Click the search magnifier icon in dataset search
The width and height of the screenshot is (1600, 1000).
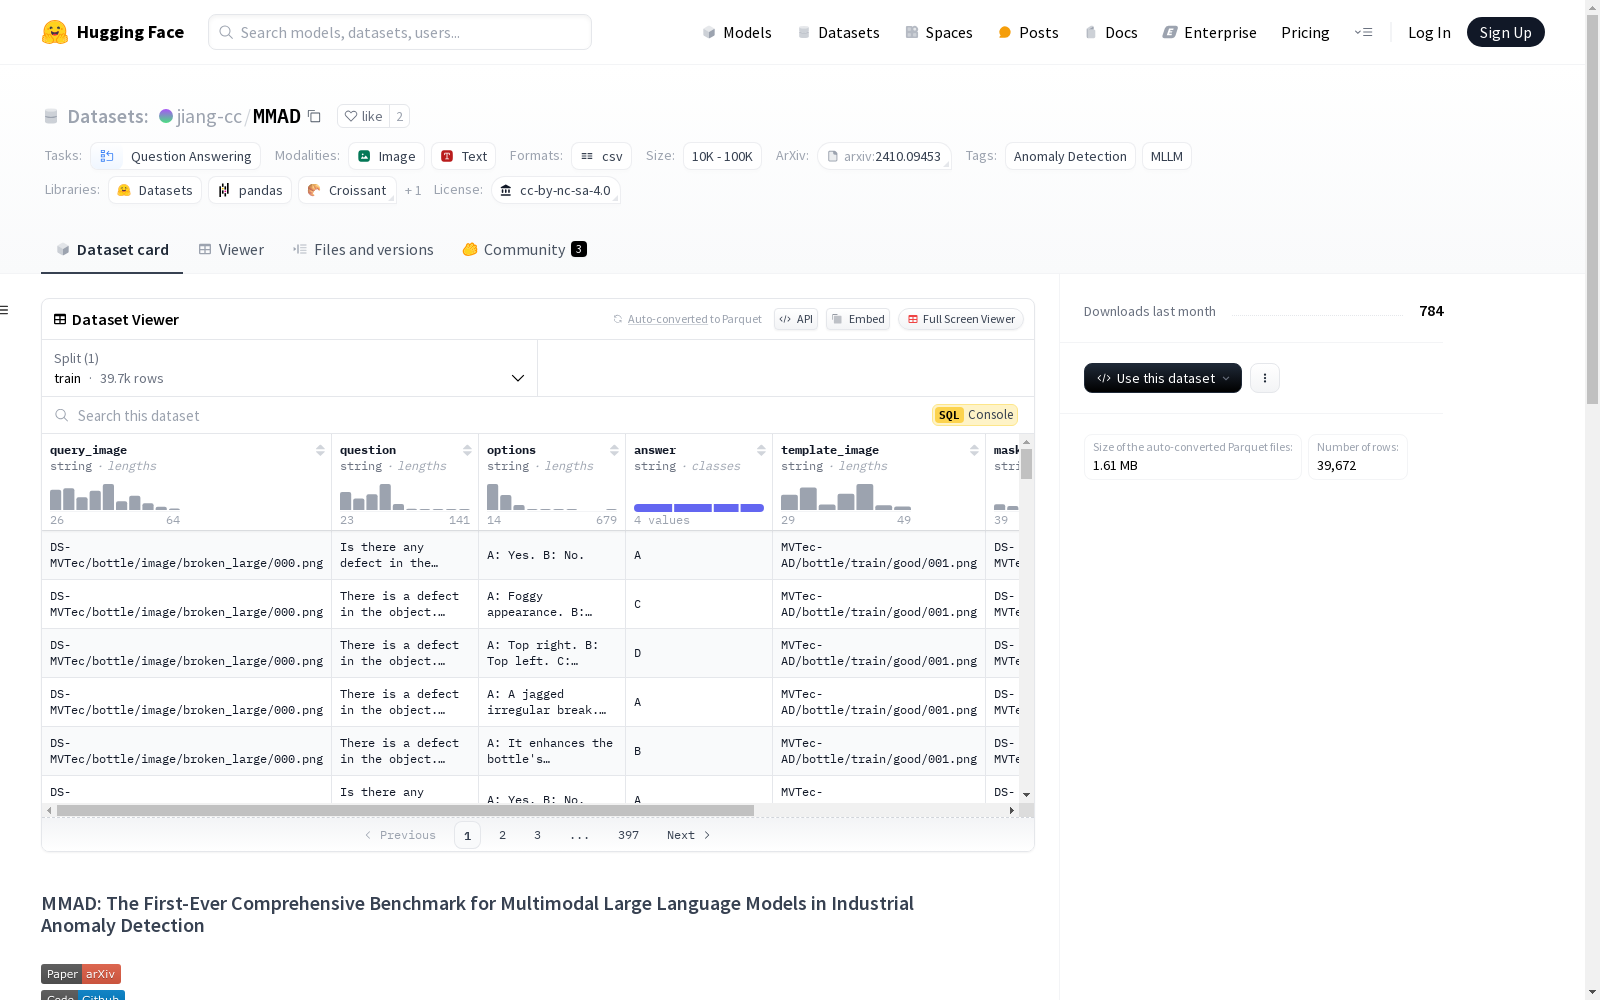click(62, 415)
